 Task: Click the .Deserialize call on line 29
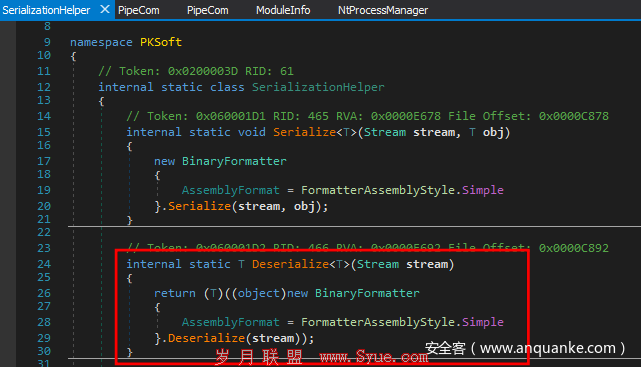[x=206, y=338]
